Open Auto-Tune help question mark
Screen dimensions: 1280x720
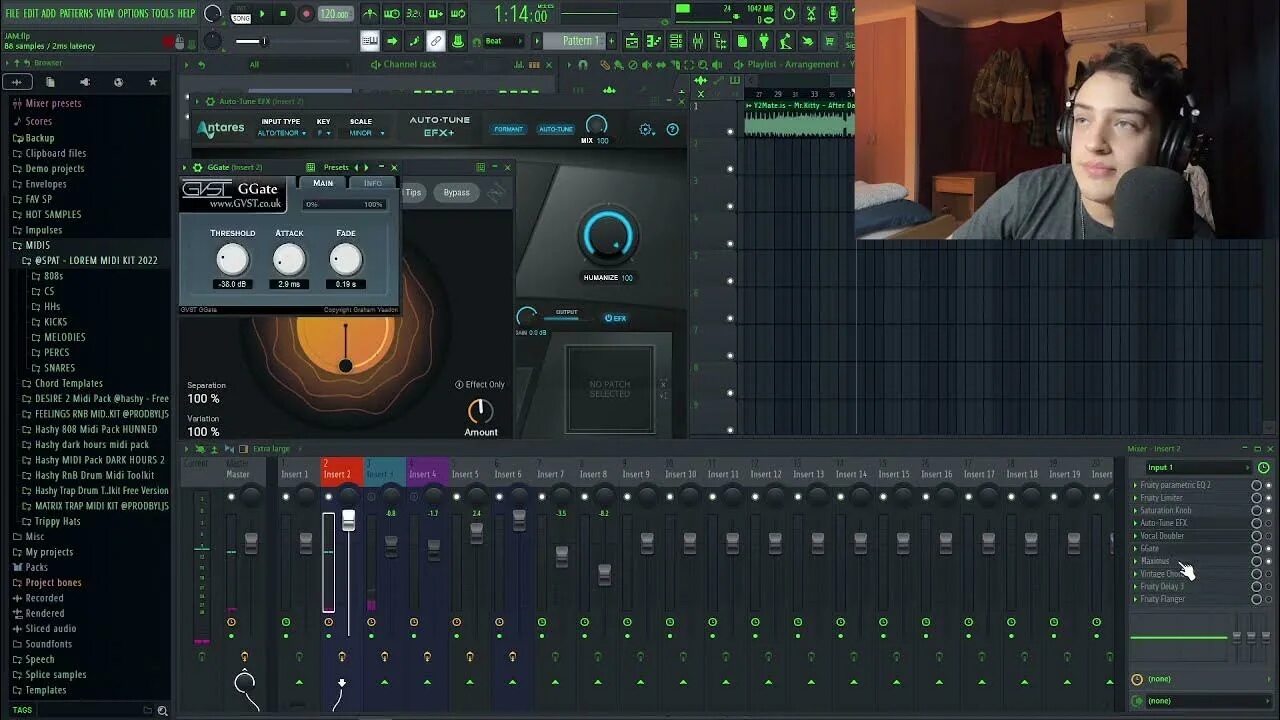pos(672,129)
